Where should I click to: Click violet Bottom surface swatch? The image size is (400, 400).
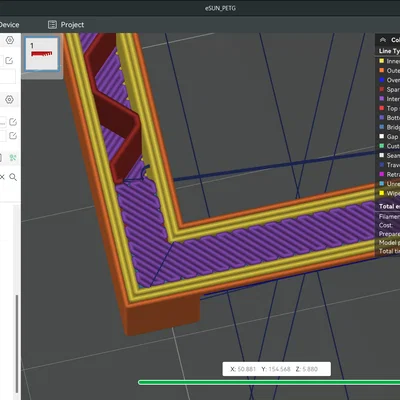tap(382, 118)
